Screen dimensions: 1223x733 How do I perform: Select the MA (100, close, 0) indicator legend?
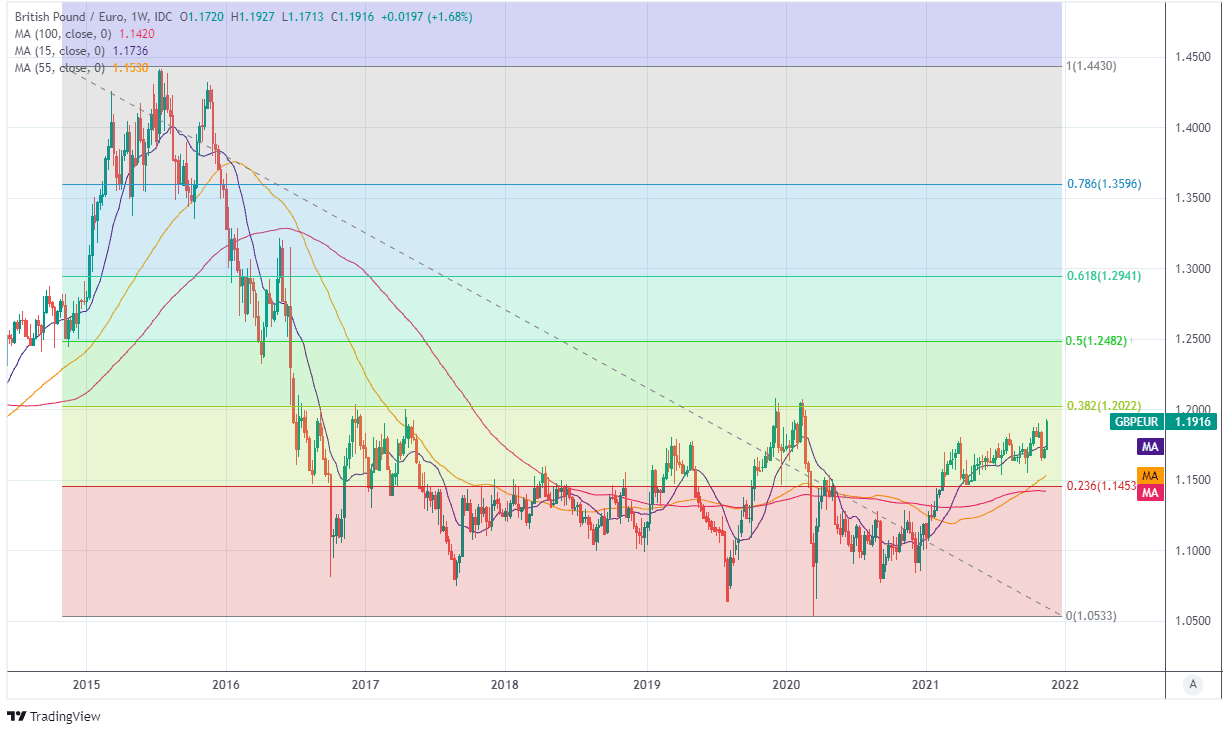[74, 33]
